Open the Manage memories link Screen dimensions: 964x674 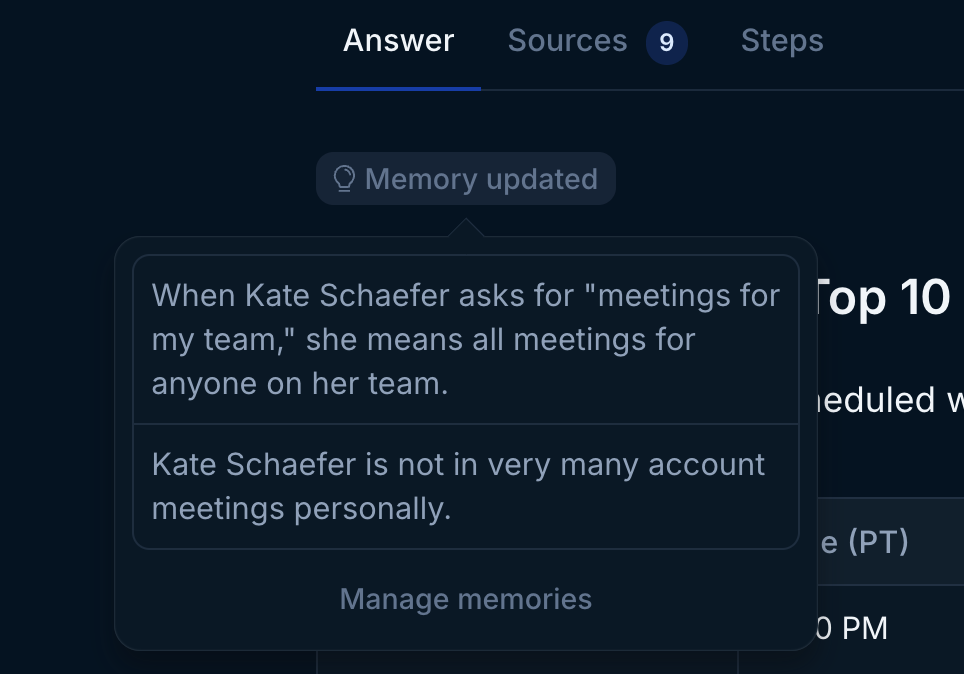(x=465, y=599)
